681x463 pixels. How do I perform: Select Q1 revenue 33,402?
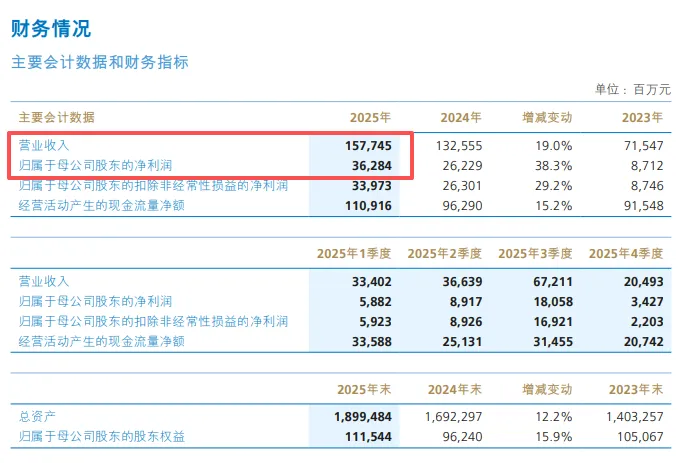pos(372,281)
